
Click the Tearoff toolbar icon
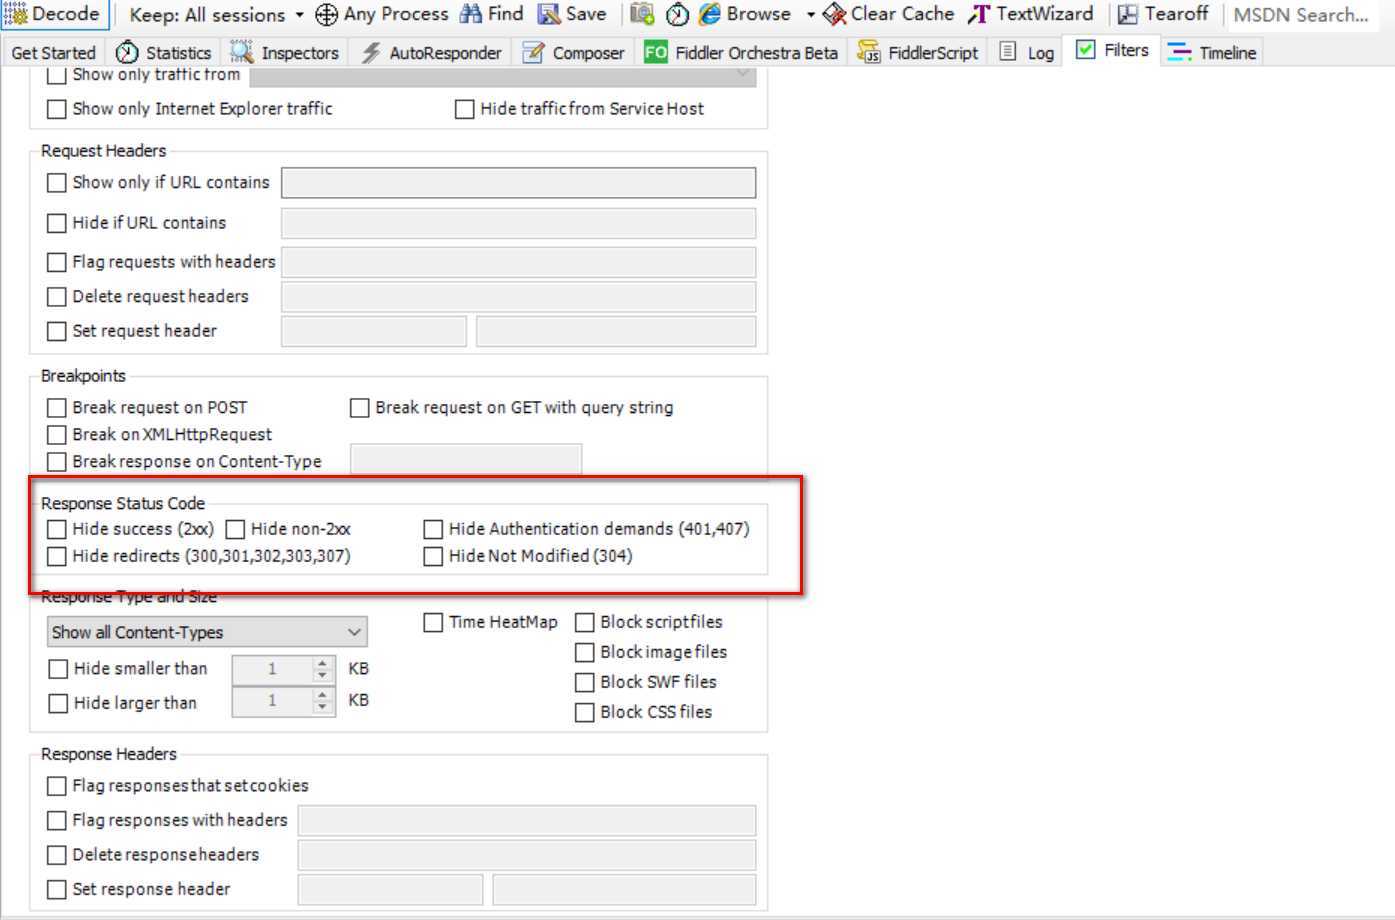(x=1128, y=14)
